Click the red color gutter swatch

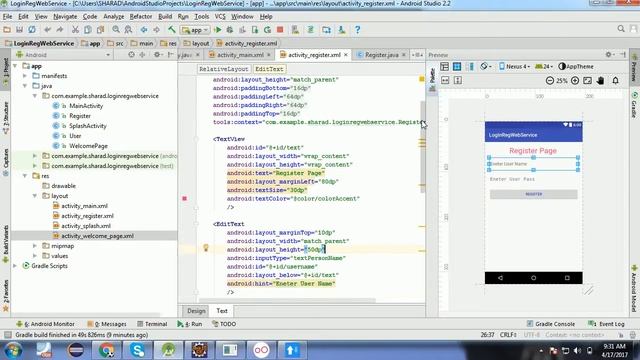click(184, 198)
